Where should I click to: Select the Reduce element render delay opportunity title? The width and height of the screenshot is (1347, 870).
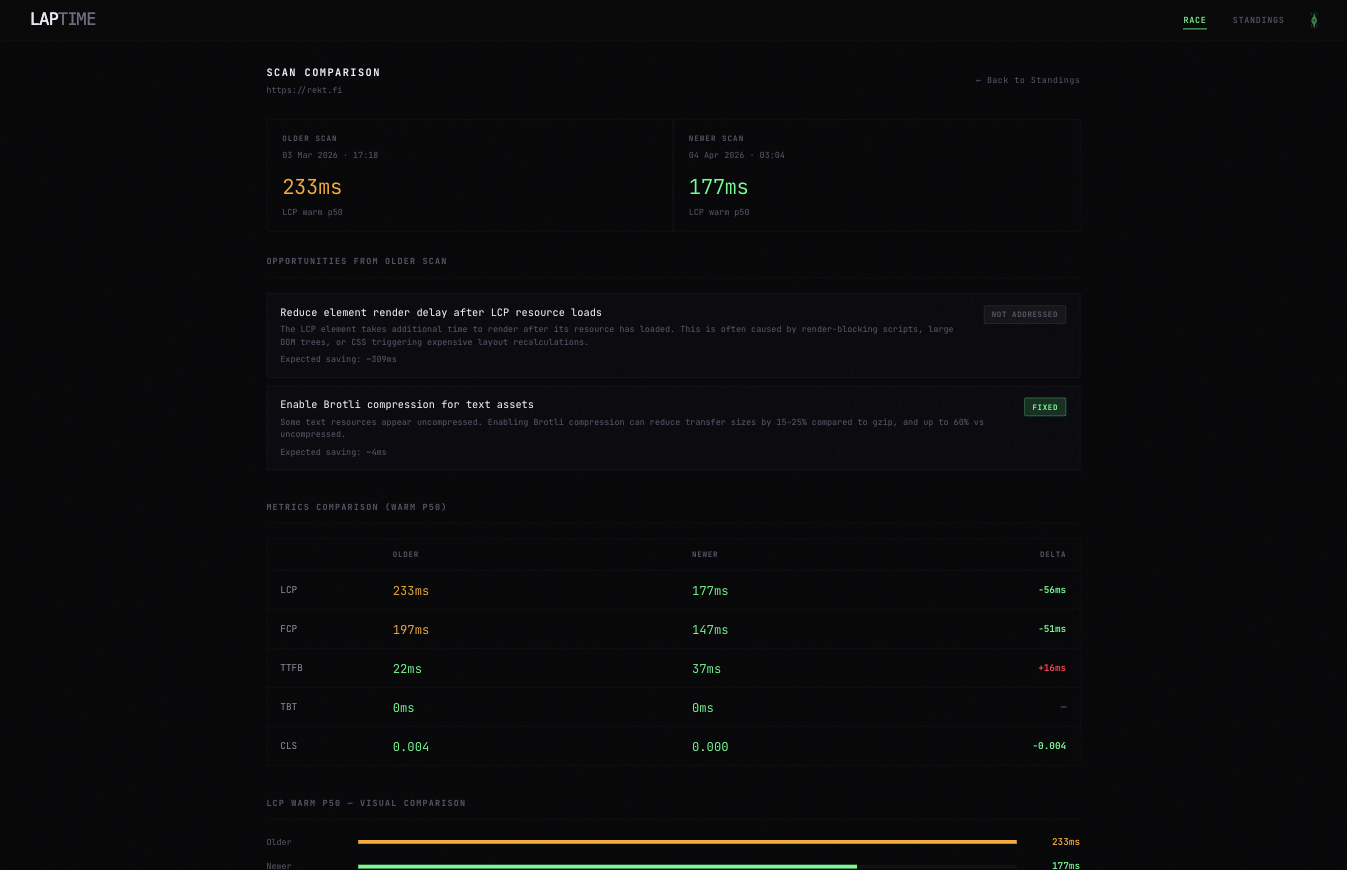pyautogui.click(x=441, y=313)
